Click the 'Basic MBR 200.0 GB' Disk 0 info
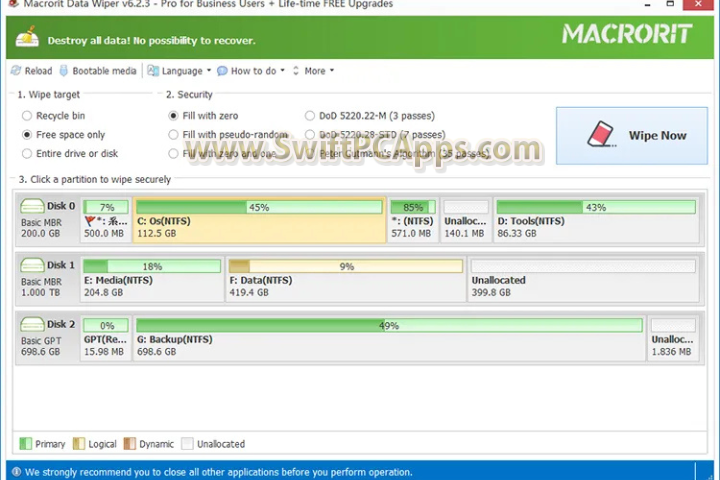This screenshot has width=720, height=480. click(41, 228)
